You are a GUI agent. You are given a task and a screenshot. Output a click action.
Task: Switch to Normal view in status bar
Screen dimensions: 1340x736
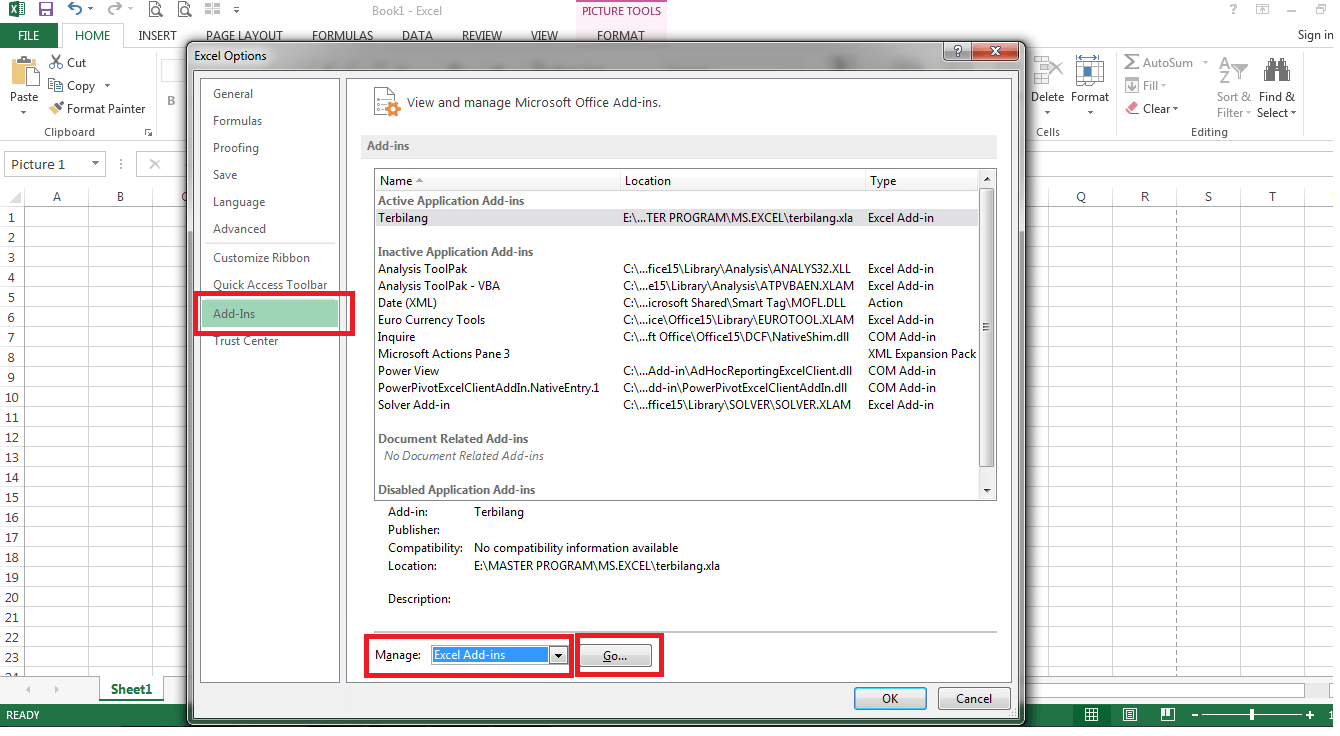click(x=1092, y=715)
